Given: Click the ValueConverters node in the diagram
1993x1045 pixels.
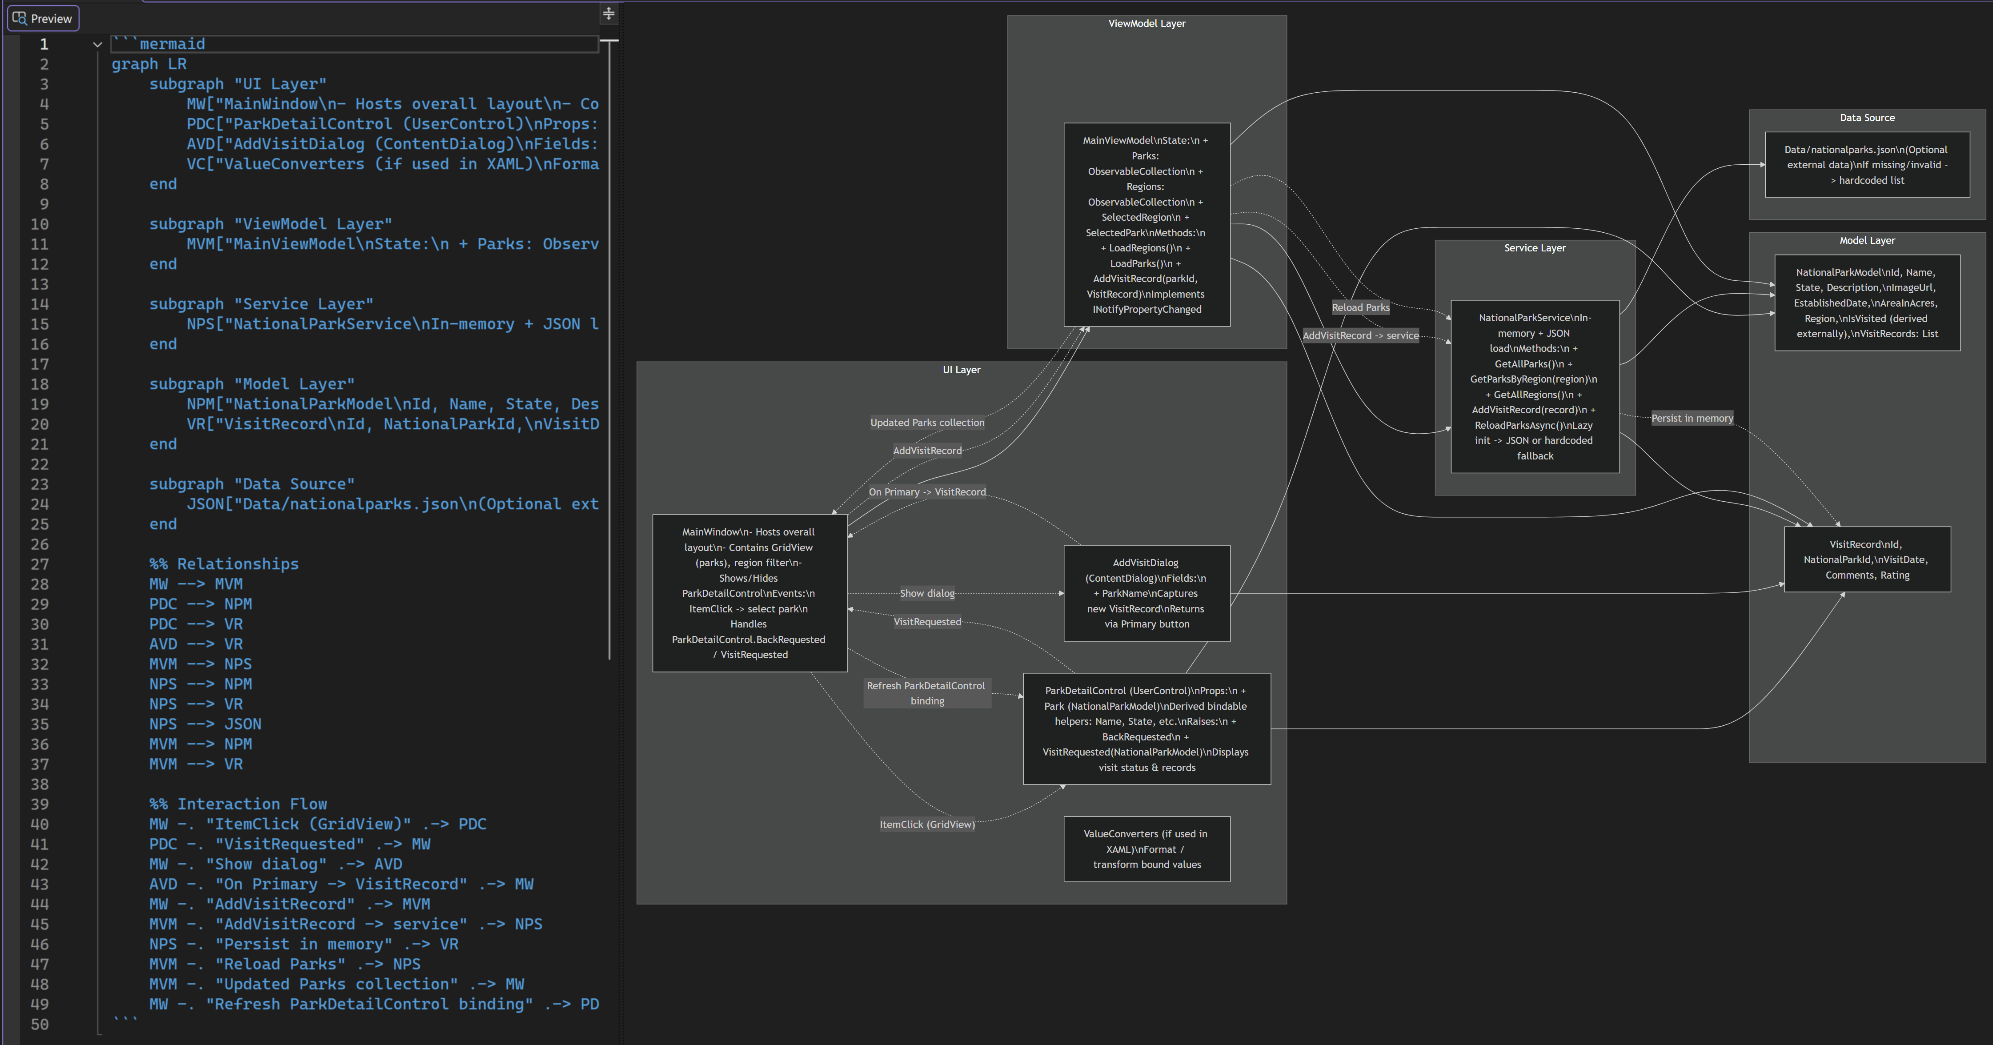Looking at the screenshot, I should [x=1147, y=849].
